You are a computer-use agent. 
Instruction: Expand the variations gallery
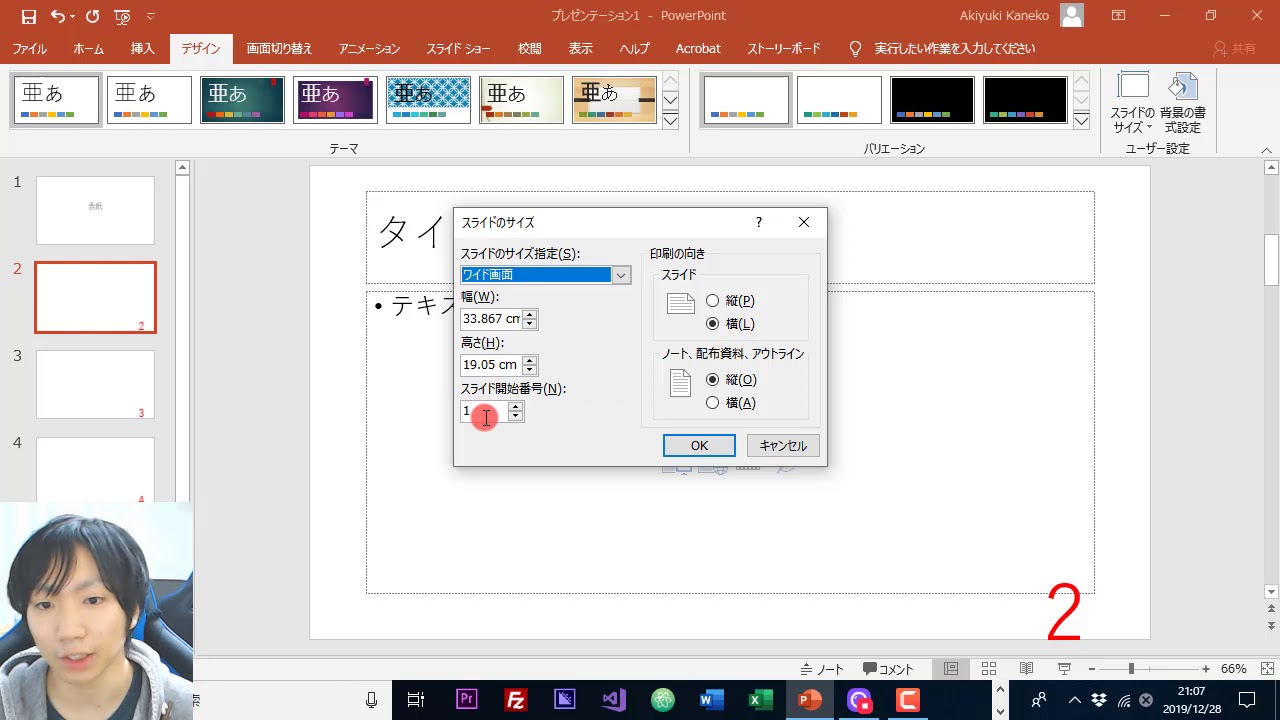[x=1081, y=120]
